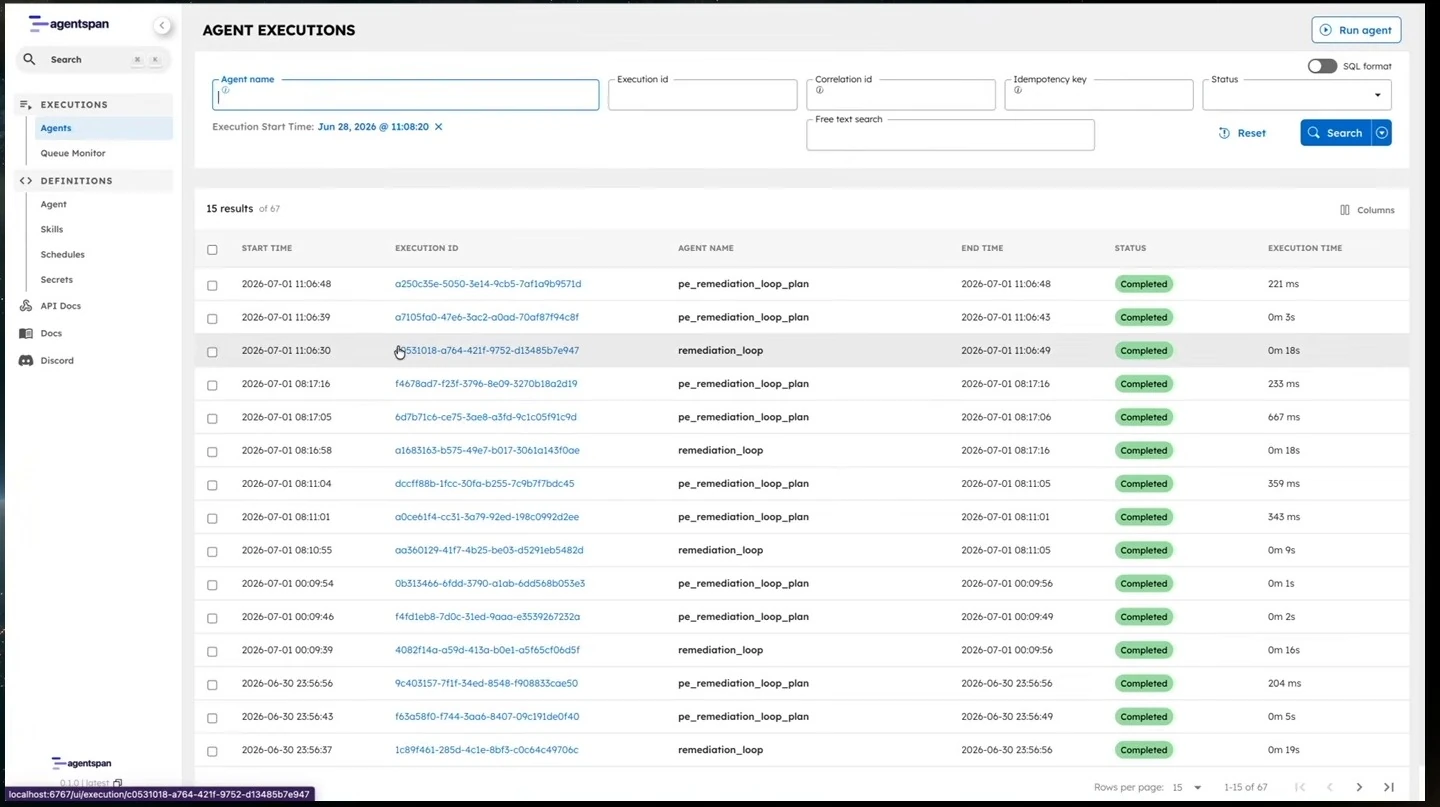Open the Columns chooser
The image size is (1440, 807).
click(1367, 210)
